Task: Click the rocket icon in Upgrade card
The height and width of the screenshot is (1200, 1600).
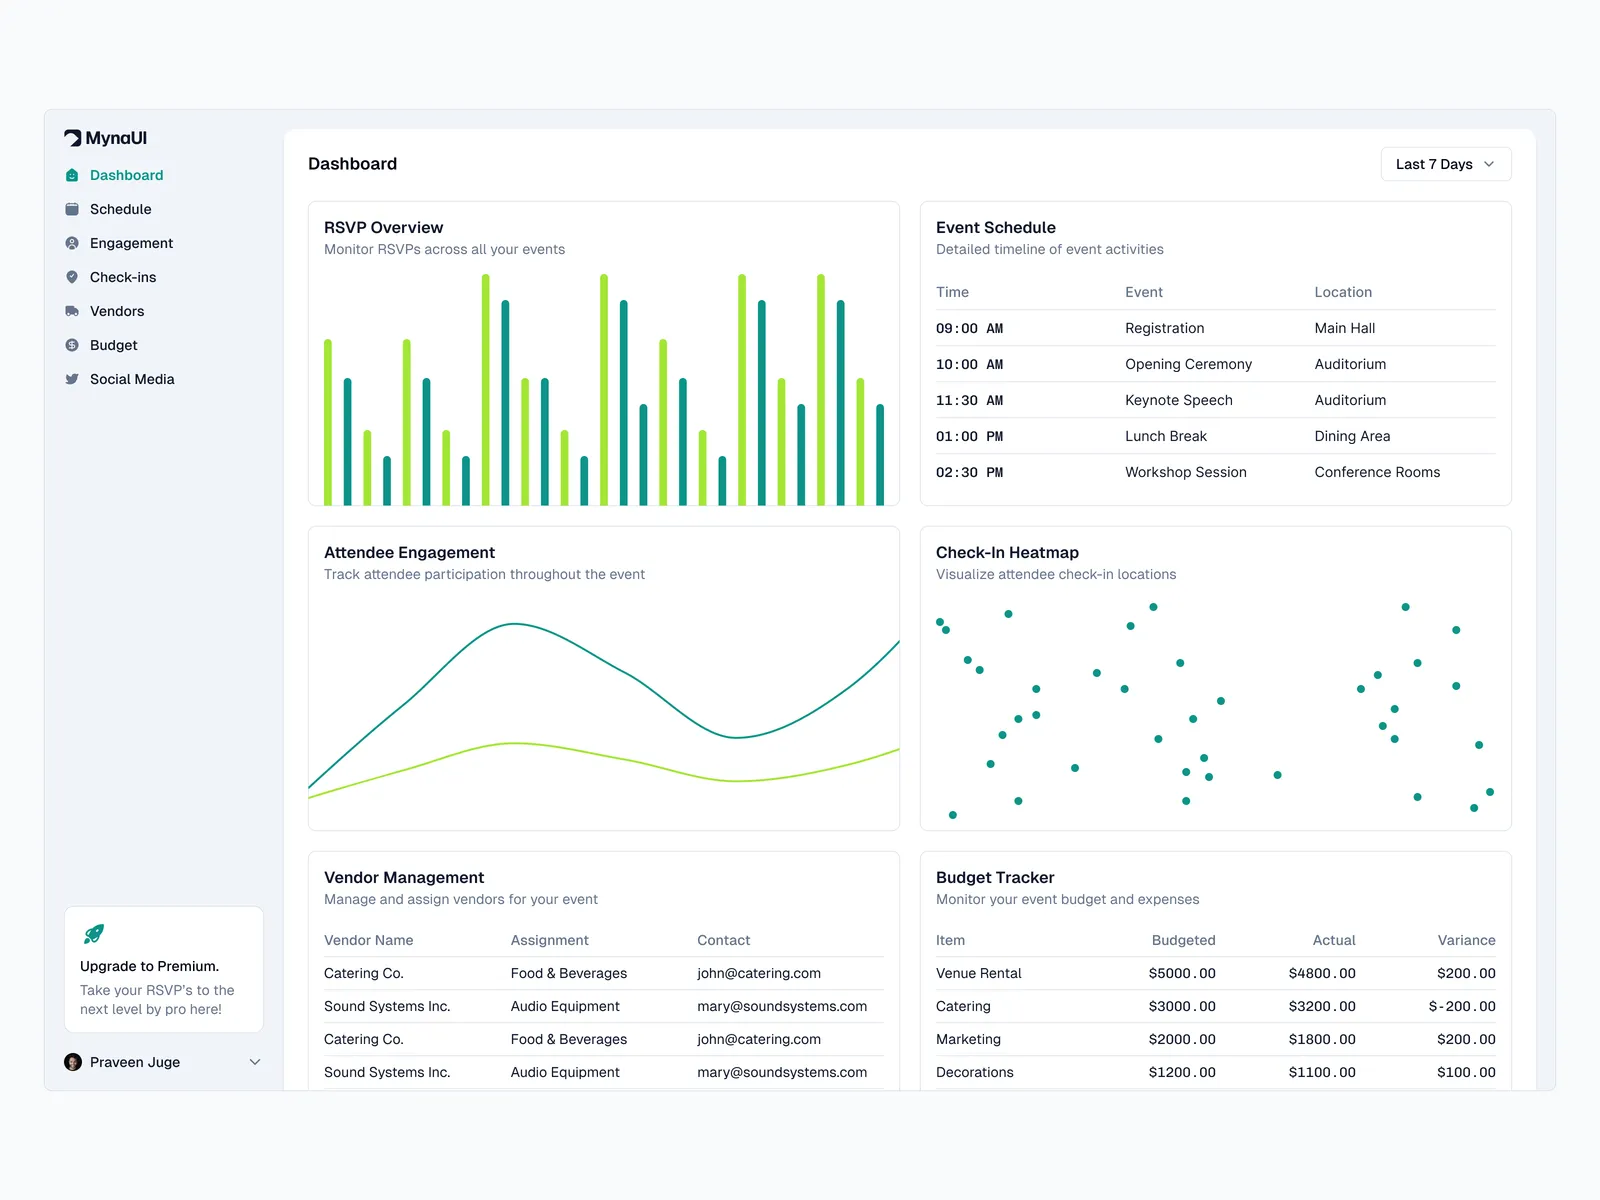Action: pyautogui.click(x=94, y=934)
